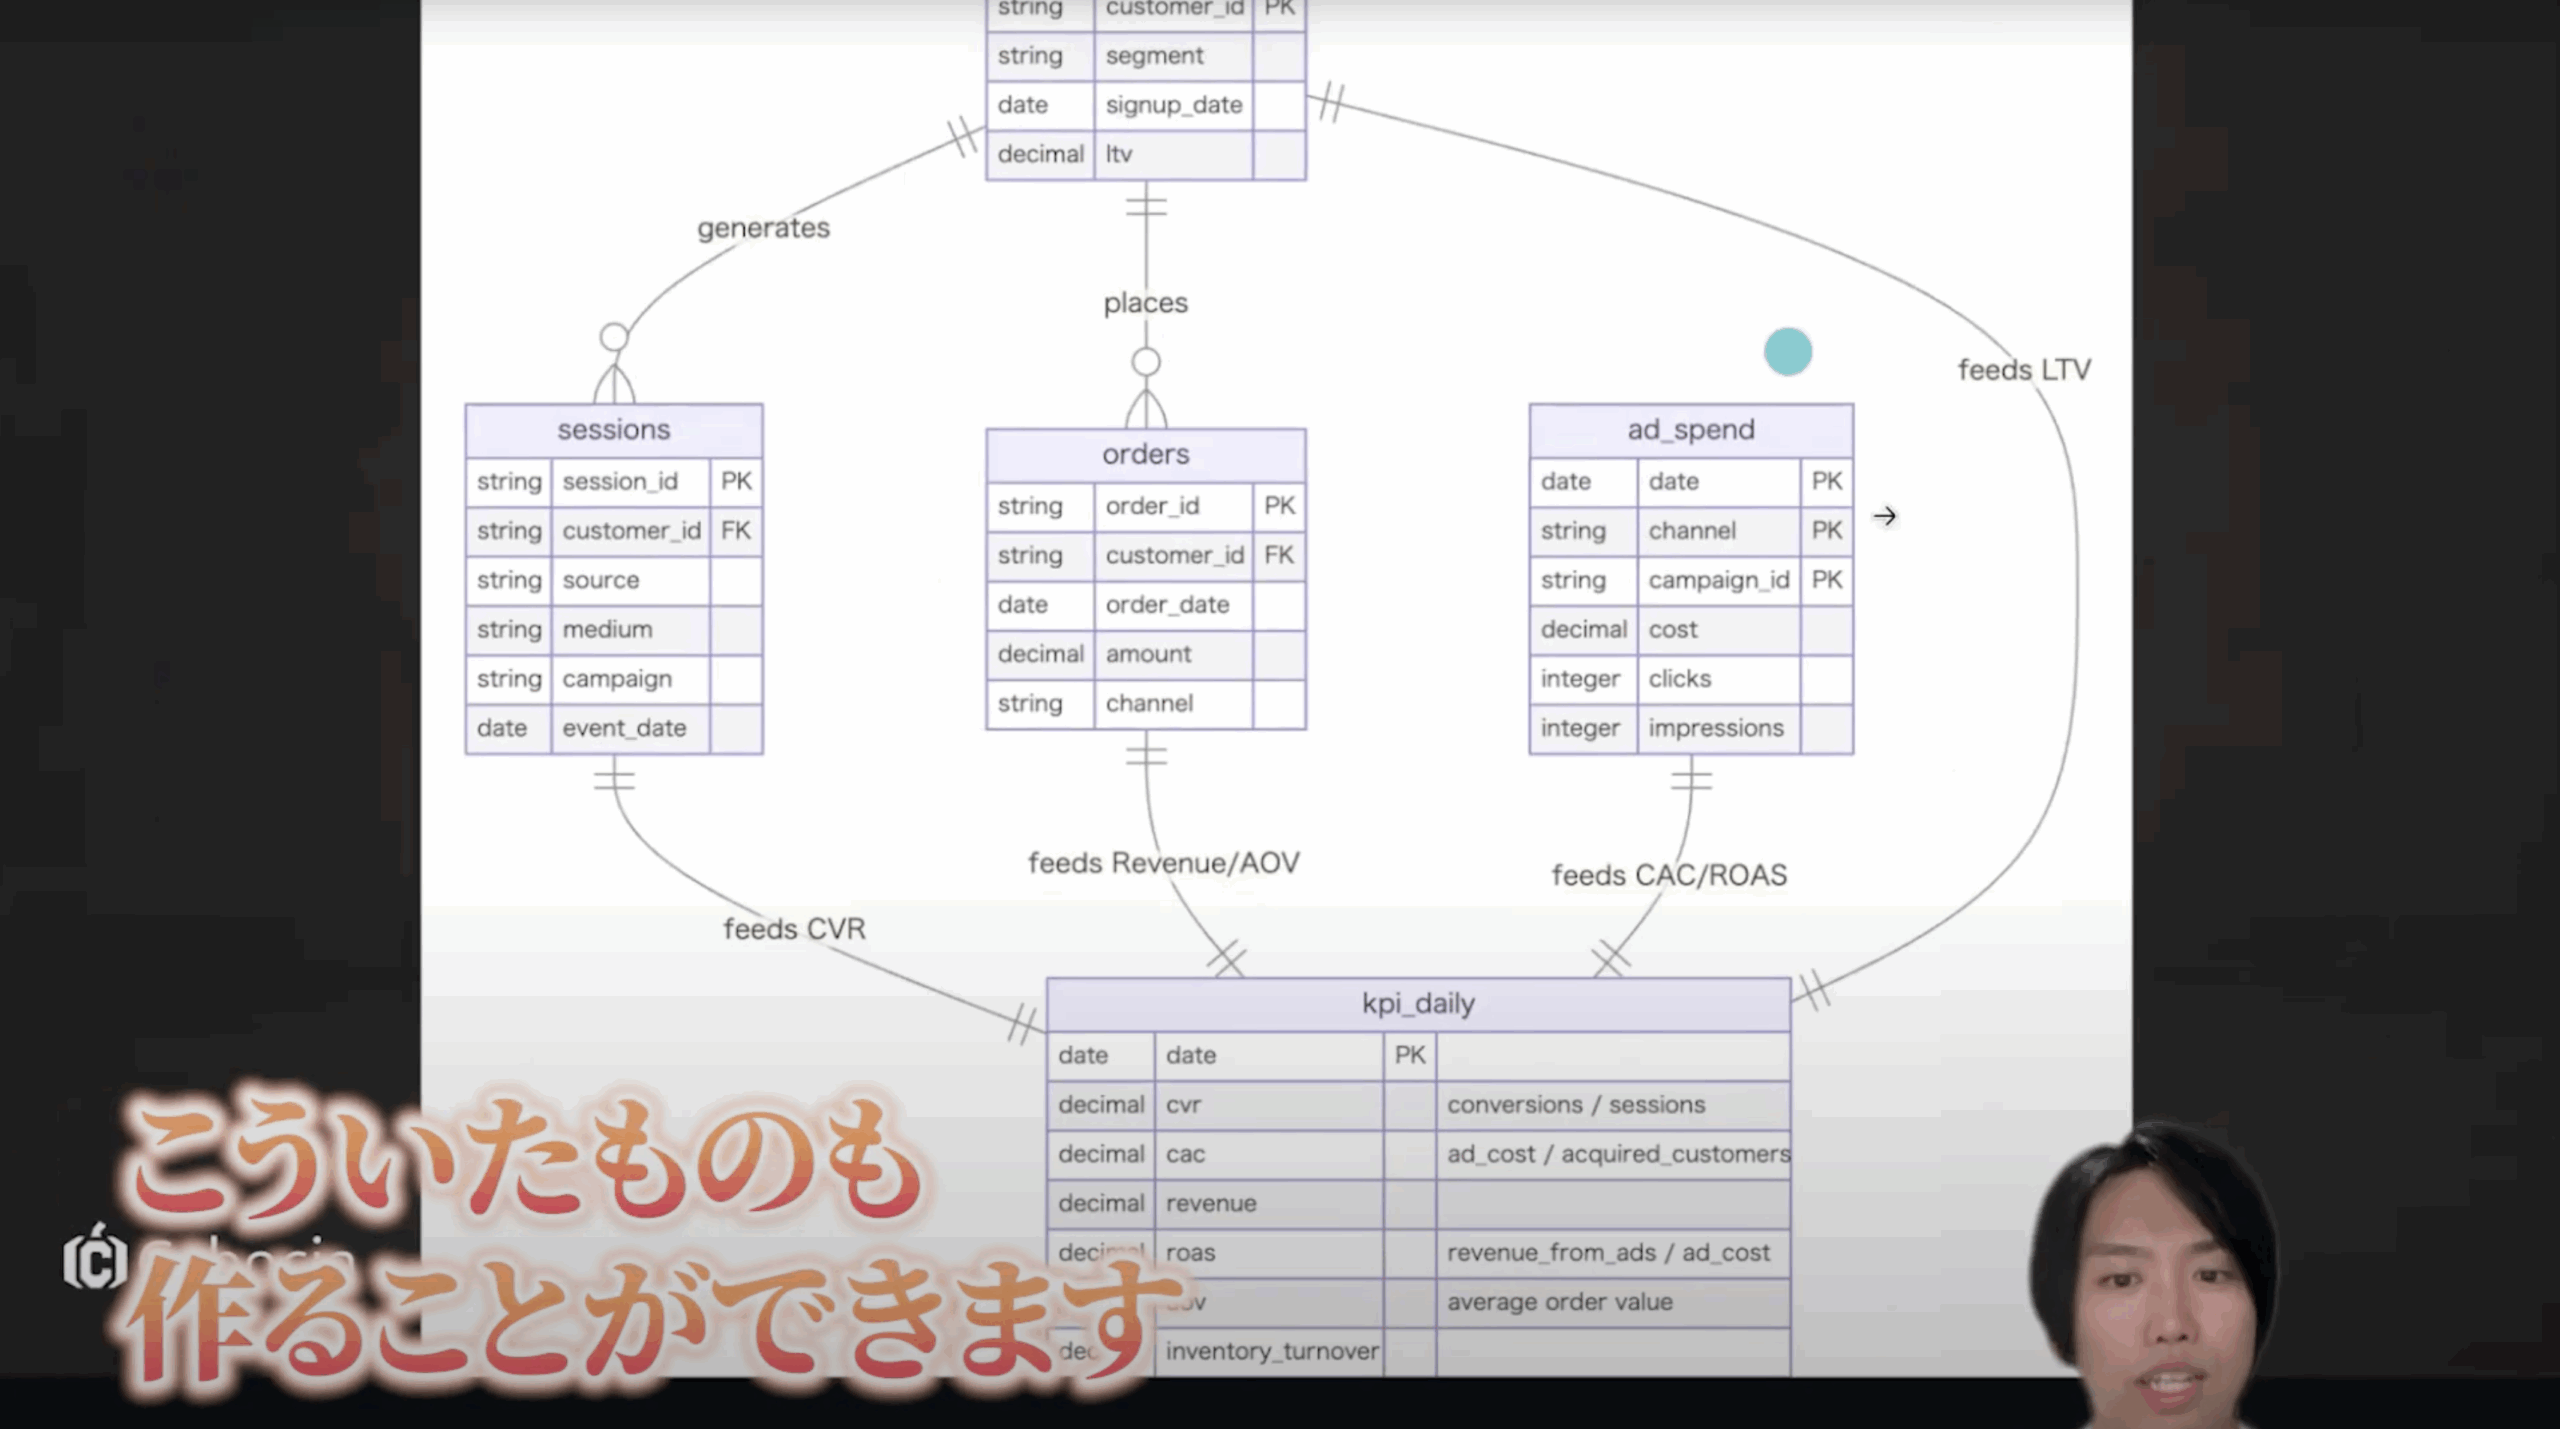Select the kpi_daily table header

tap(1418, 1004)
